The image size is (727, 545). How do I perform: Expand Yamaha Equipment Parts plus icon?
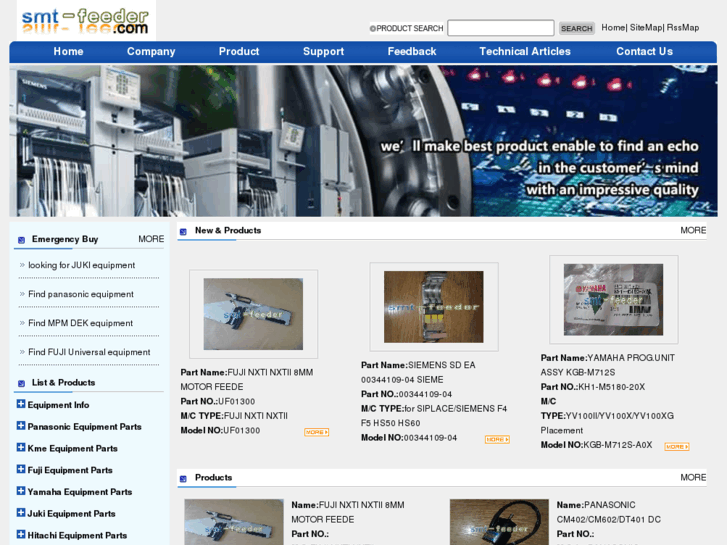click(x=21, y=491)
